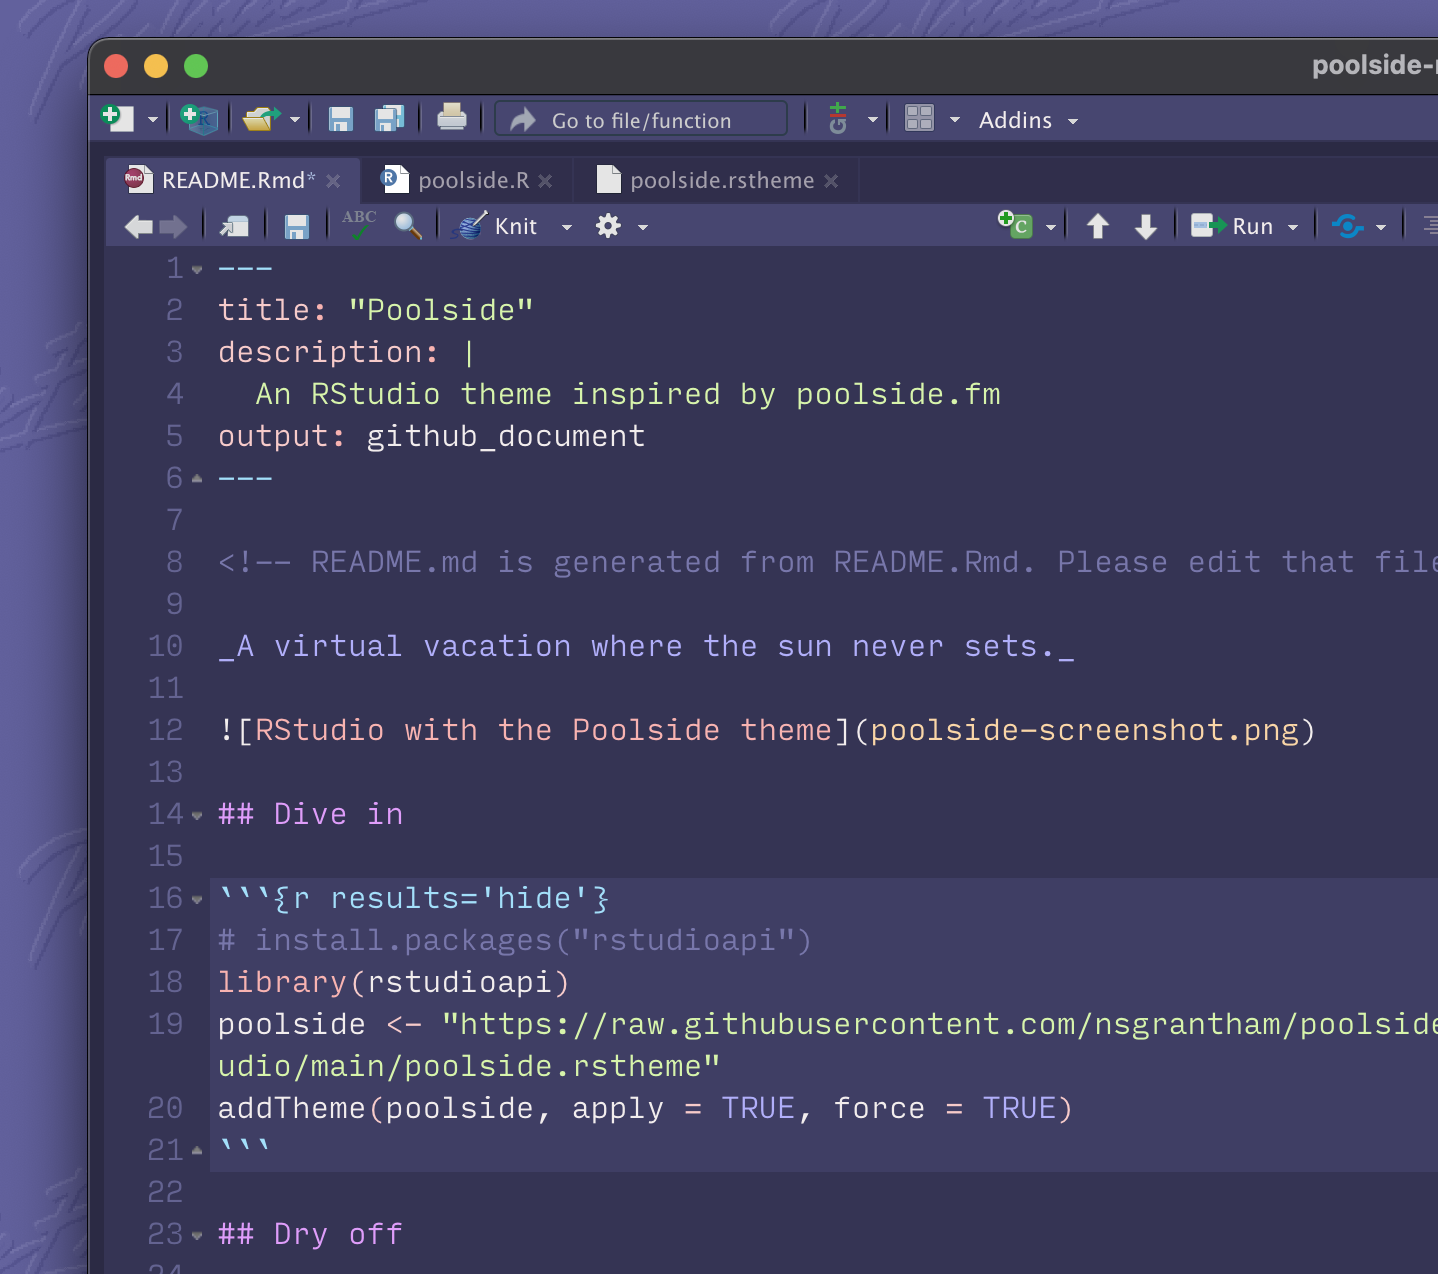Viewport: 1438px width, 1274px height.
Task: Minimize the RStudio window with yellow button
Action: pyautogui.click(x=156, y=66)
